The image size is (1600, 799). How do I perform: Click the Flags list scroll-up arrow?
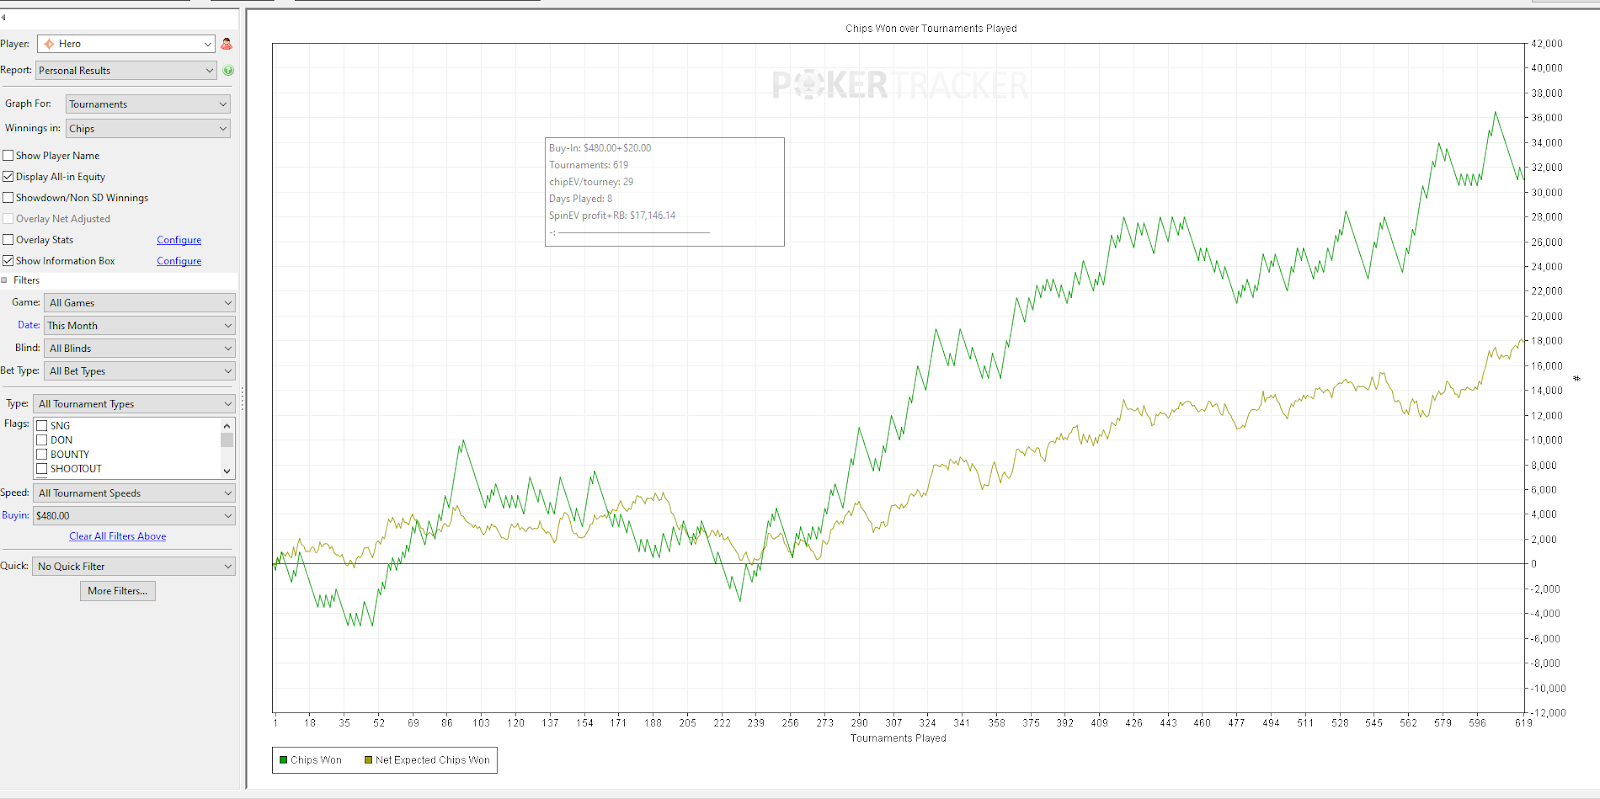pyautogui.click(x=227, y=425)
